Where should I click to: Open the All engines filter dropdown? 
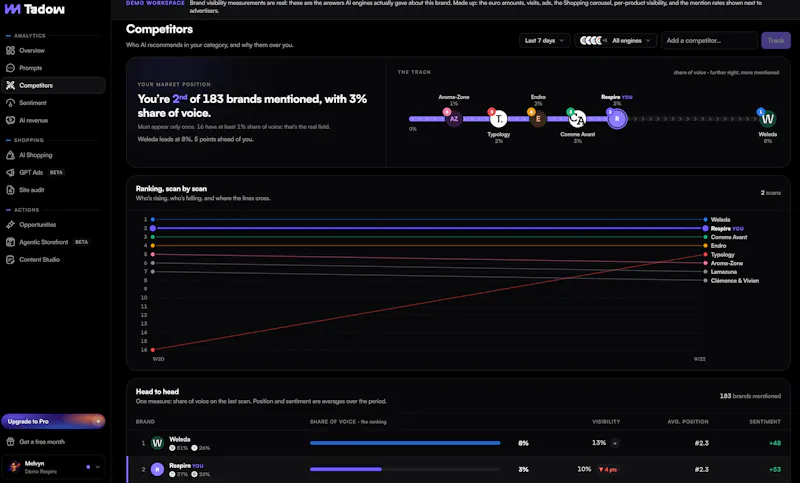point(616,40)
